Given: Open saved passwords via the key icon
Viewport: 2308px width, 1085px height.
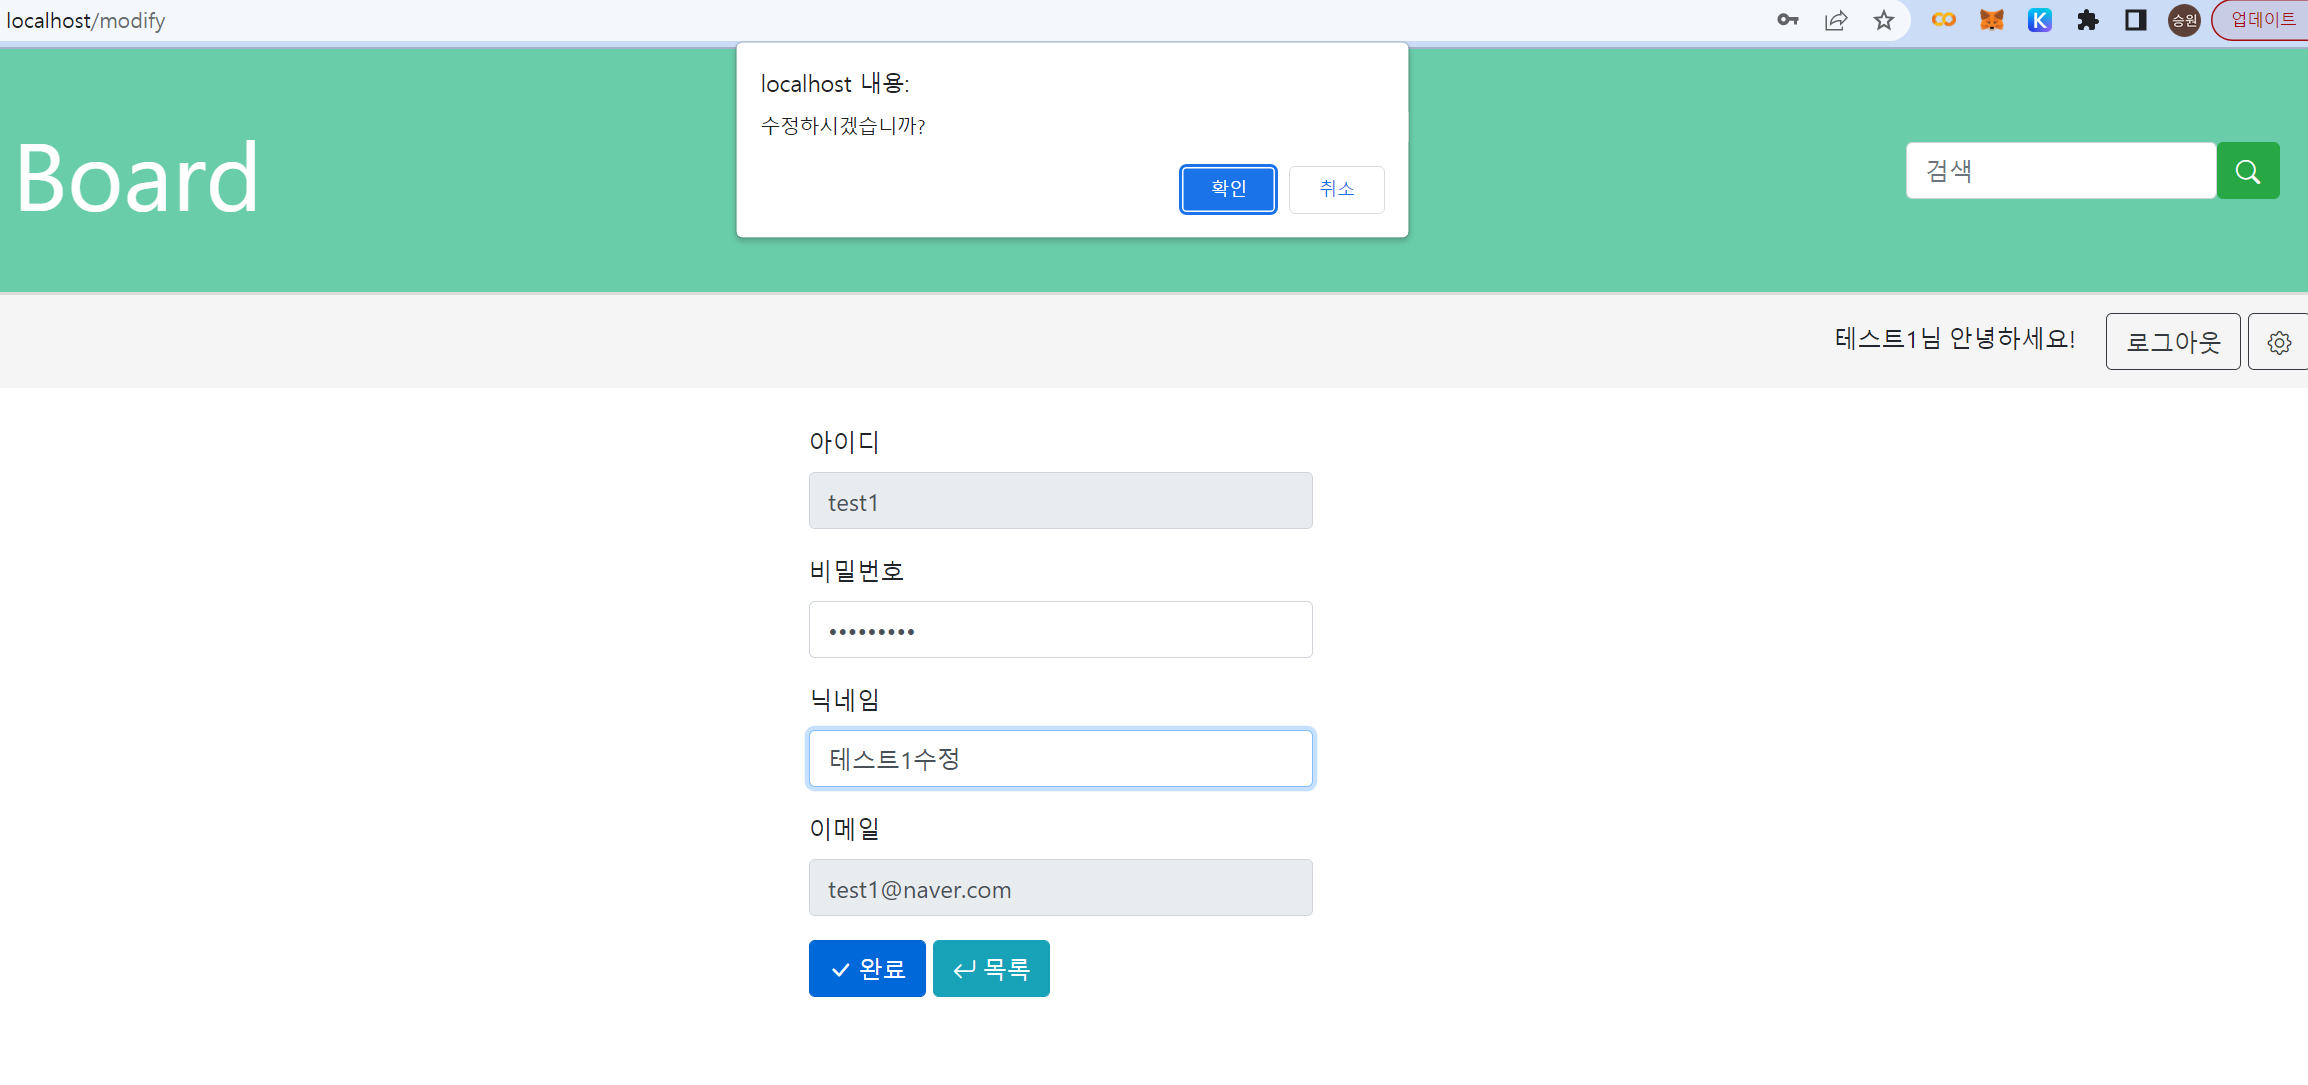Looking at the screenshot, I should [1788, 20].
